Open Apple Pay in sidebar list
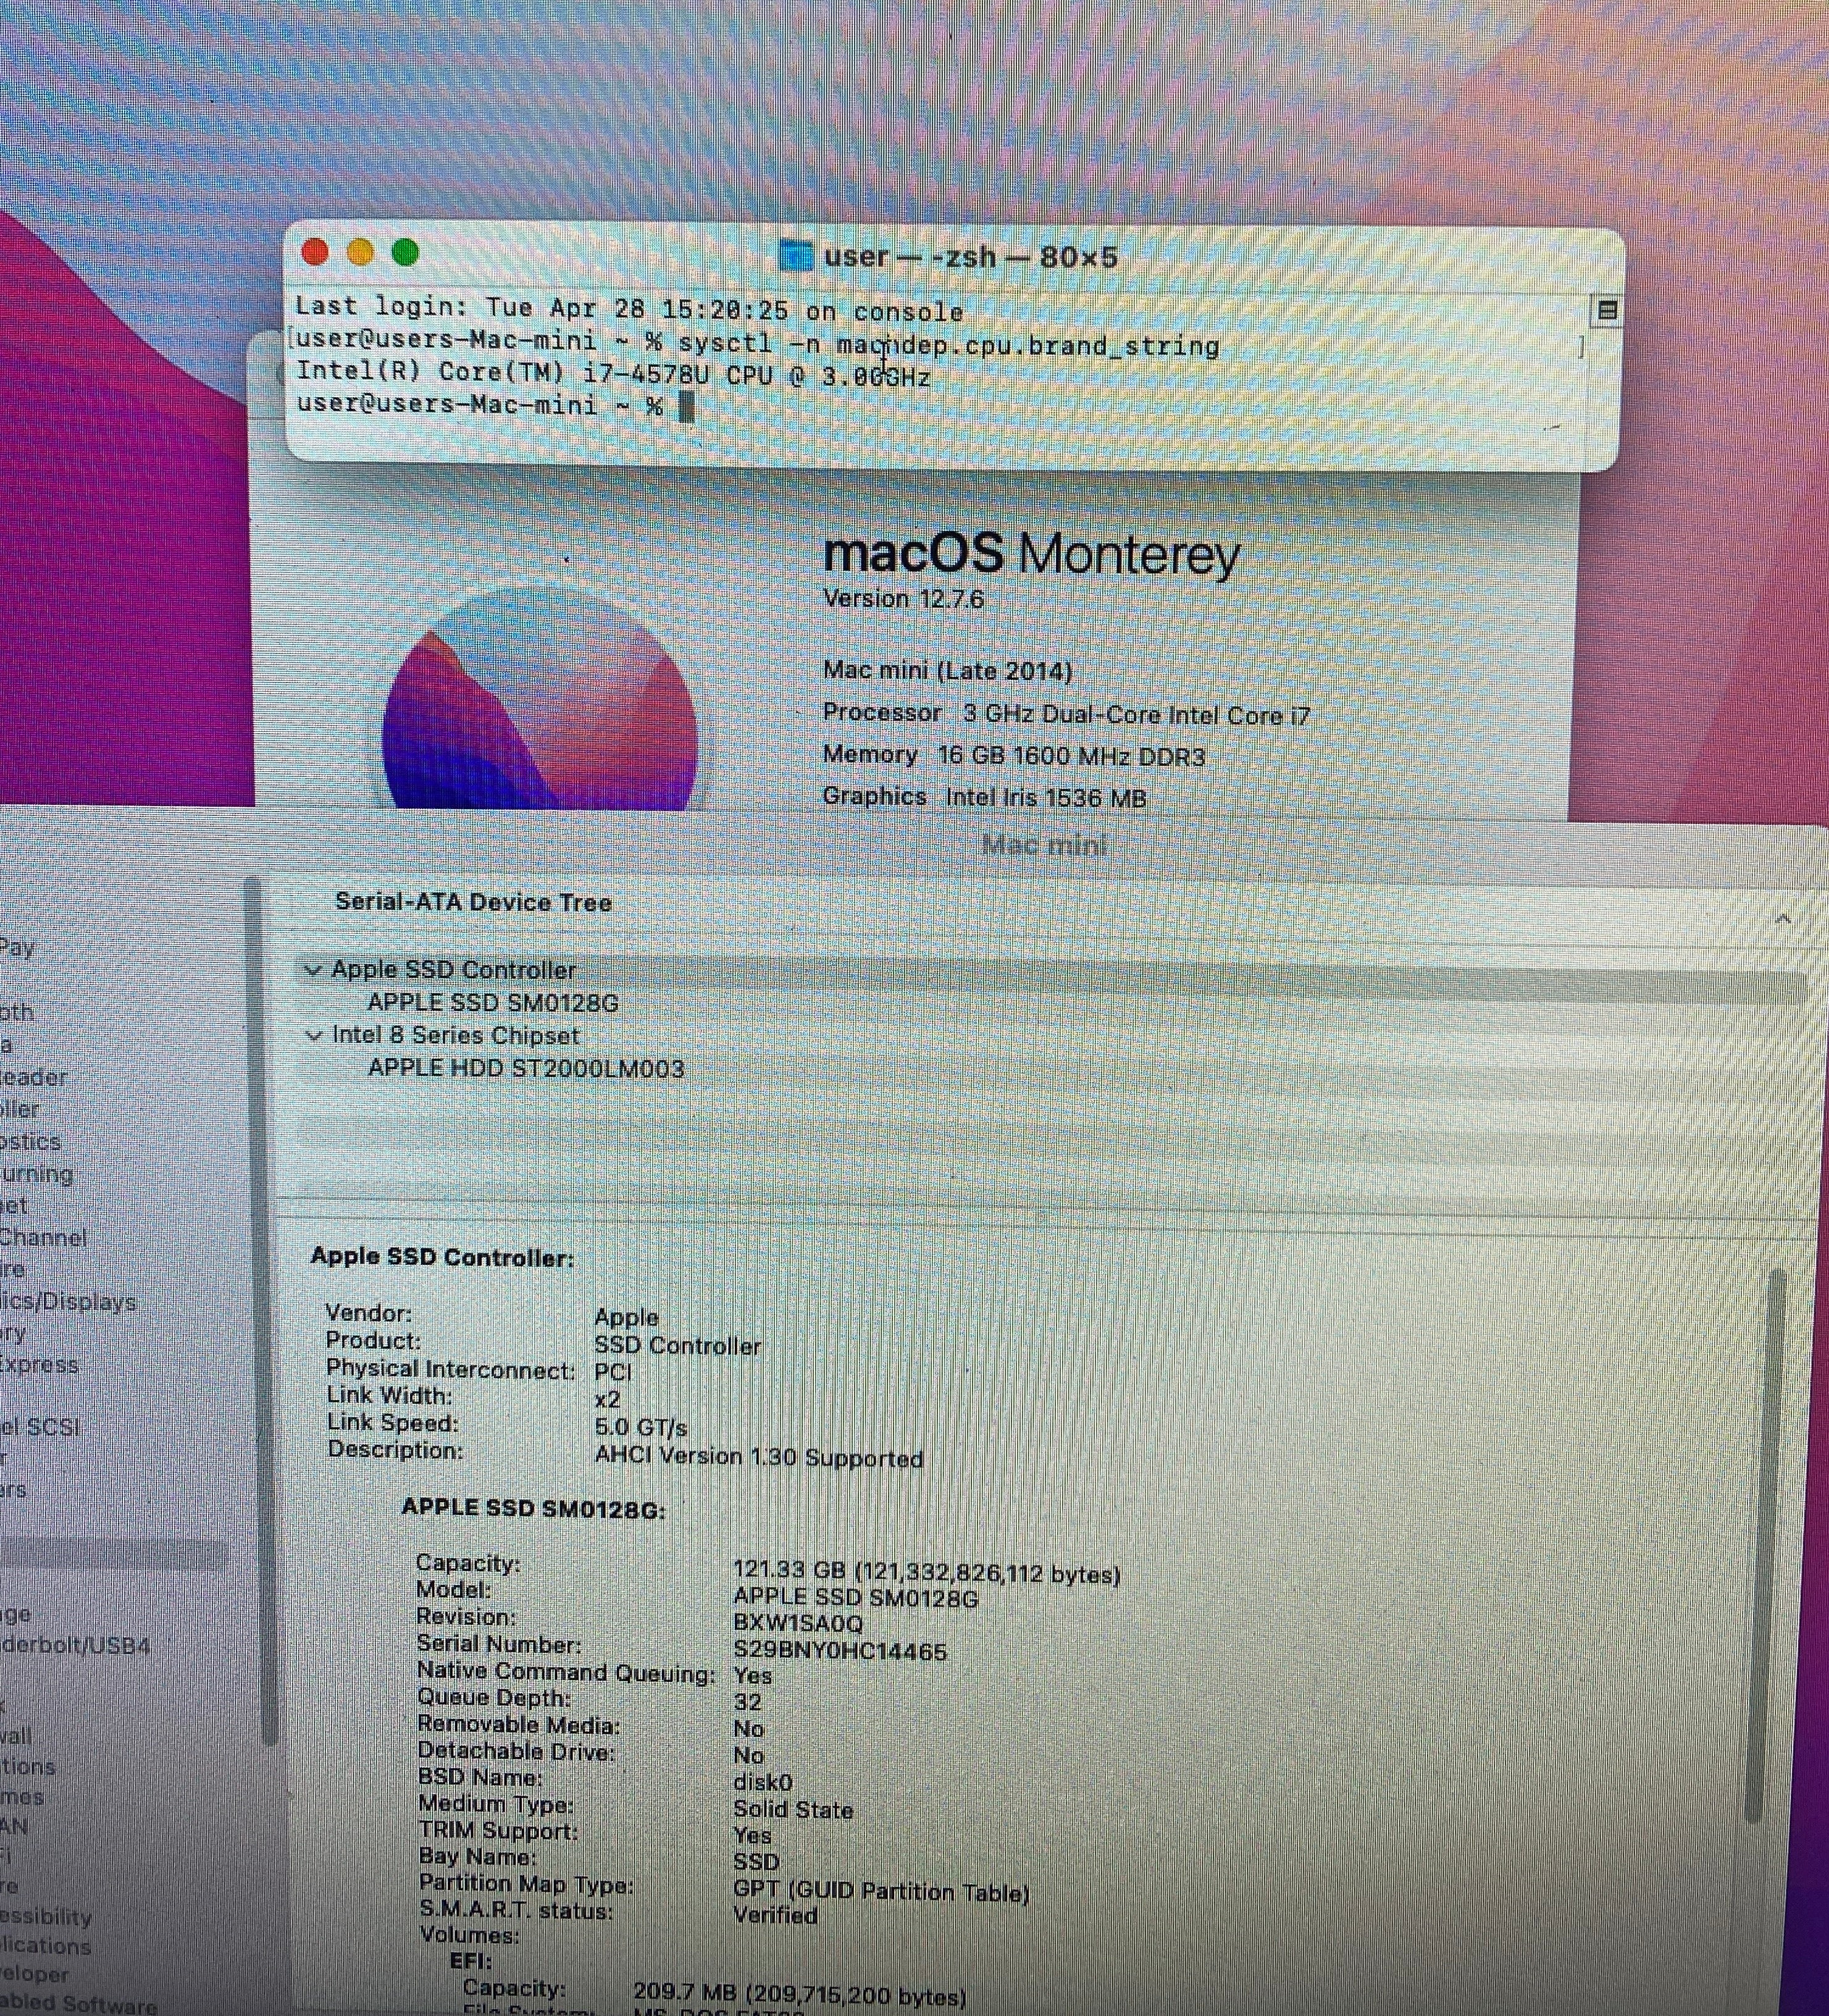The image size is (1829, 2016). tap(18, 947)
